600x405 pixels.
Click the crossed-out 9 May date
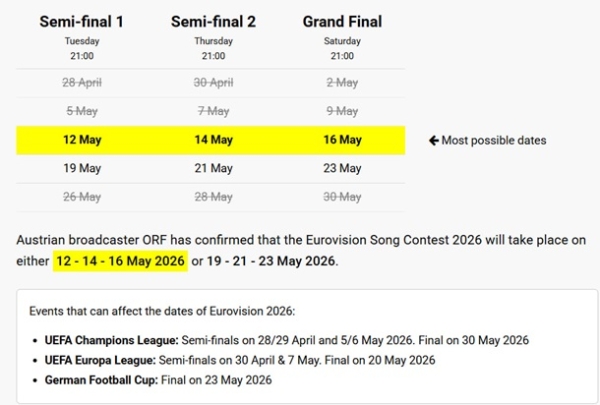343,112
